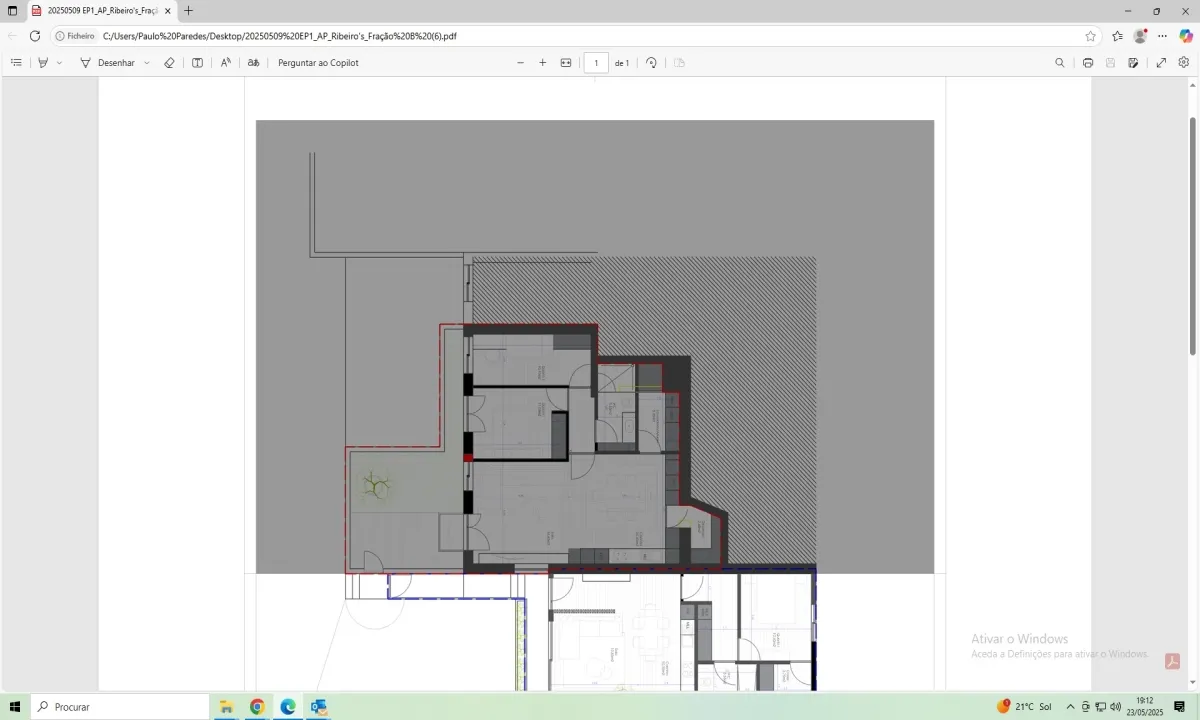Open the PDF table of contents sidebar

(x=16, y=63)
